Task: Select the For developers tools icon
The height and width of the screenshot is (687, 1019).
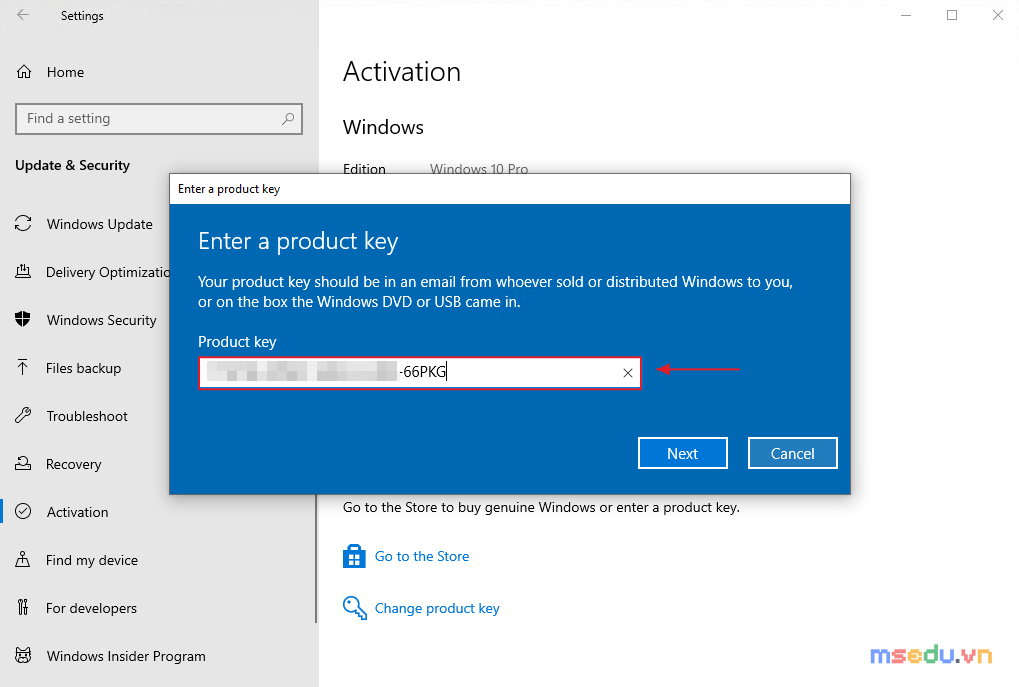Action: point(23,608)
